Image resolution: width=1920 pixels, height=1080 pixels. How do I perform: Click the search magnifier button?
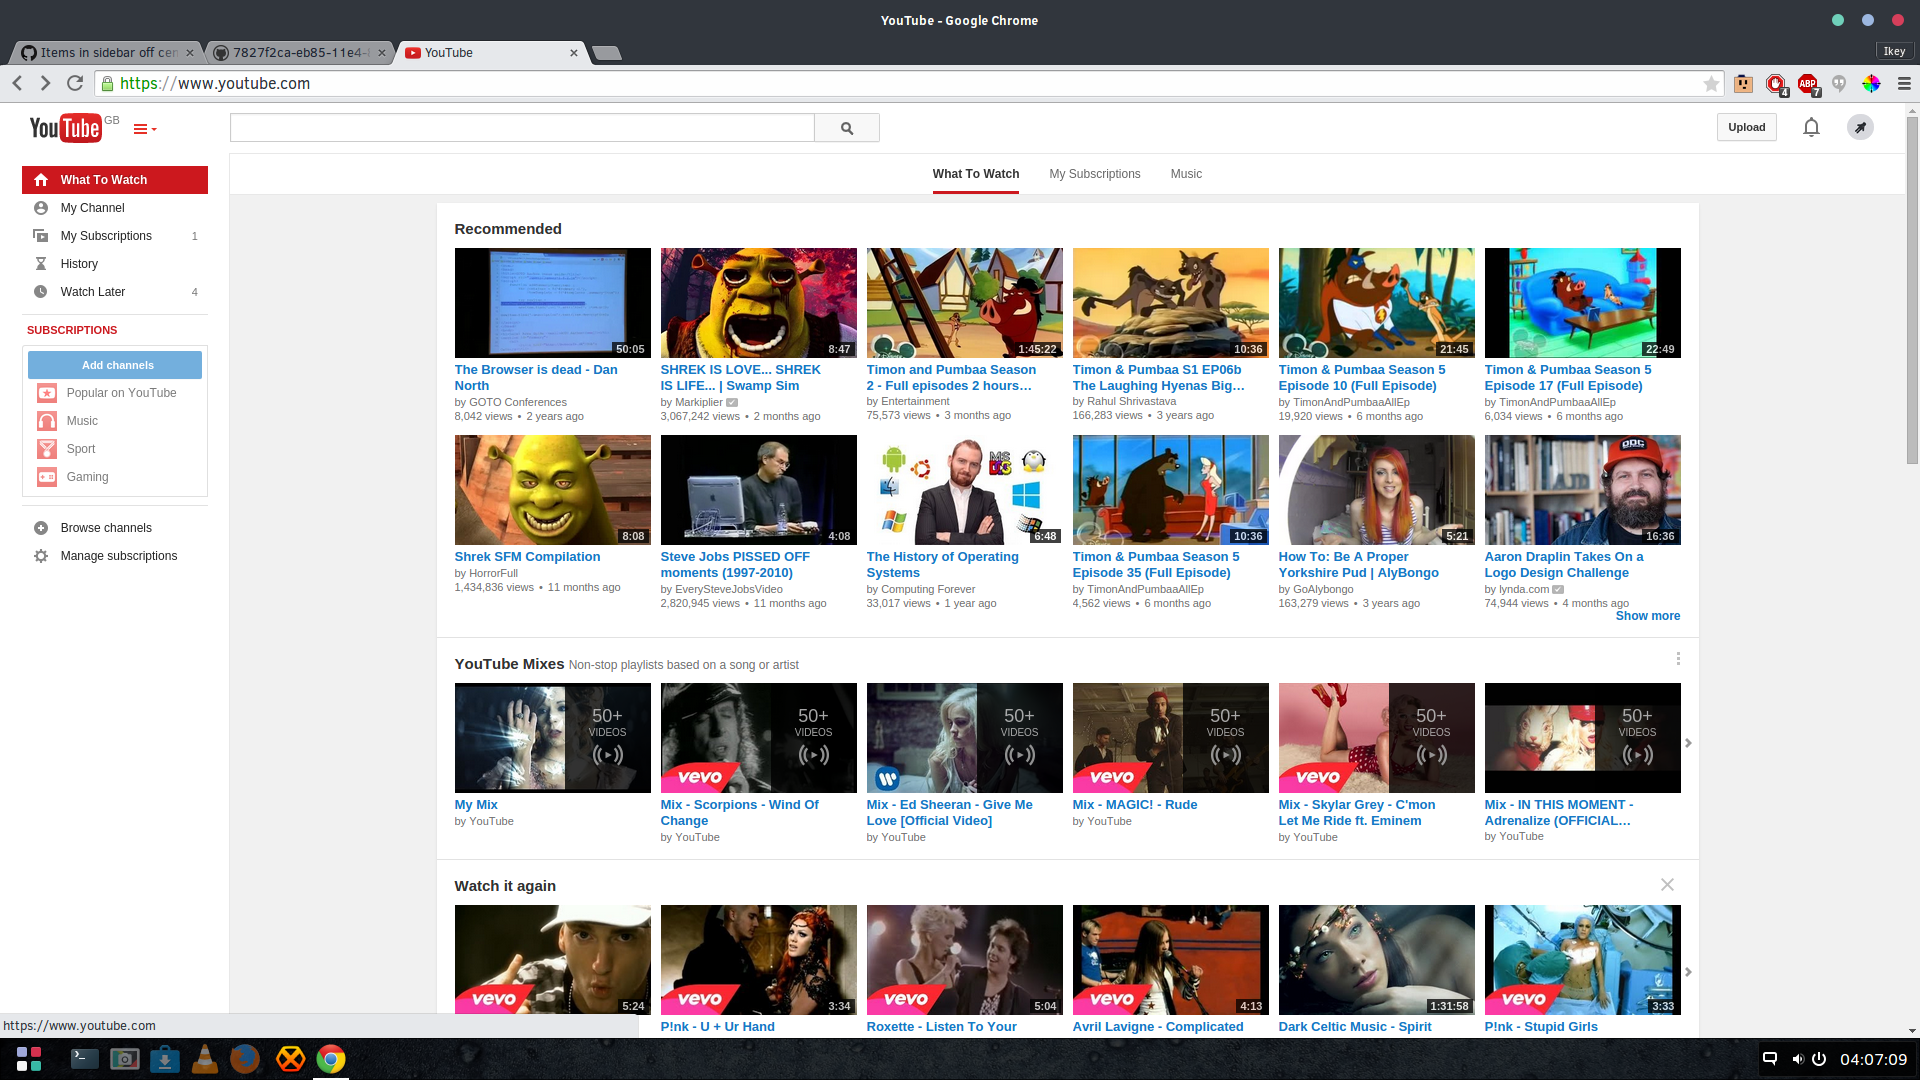pos(847,128)
